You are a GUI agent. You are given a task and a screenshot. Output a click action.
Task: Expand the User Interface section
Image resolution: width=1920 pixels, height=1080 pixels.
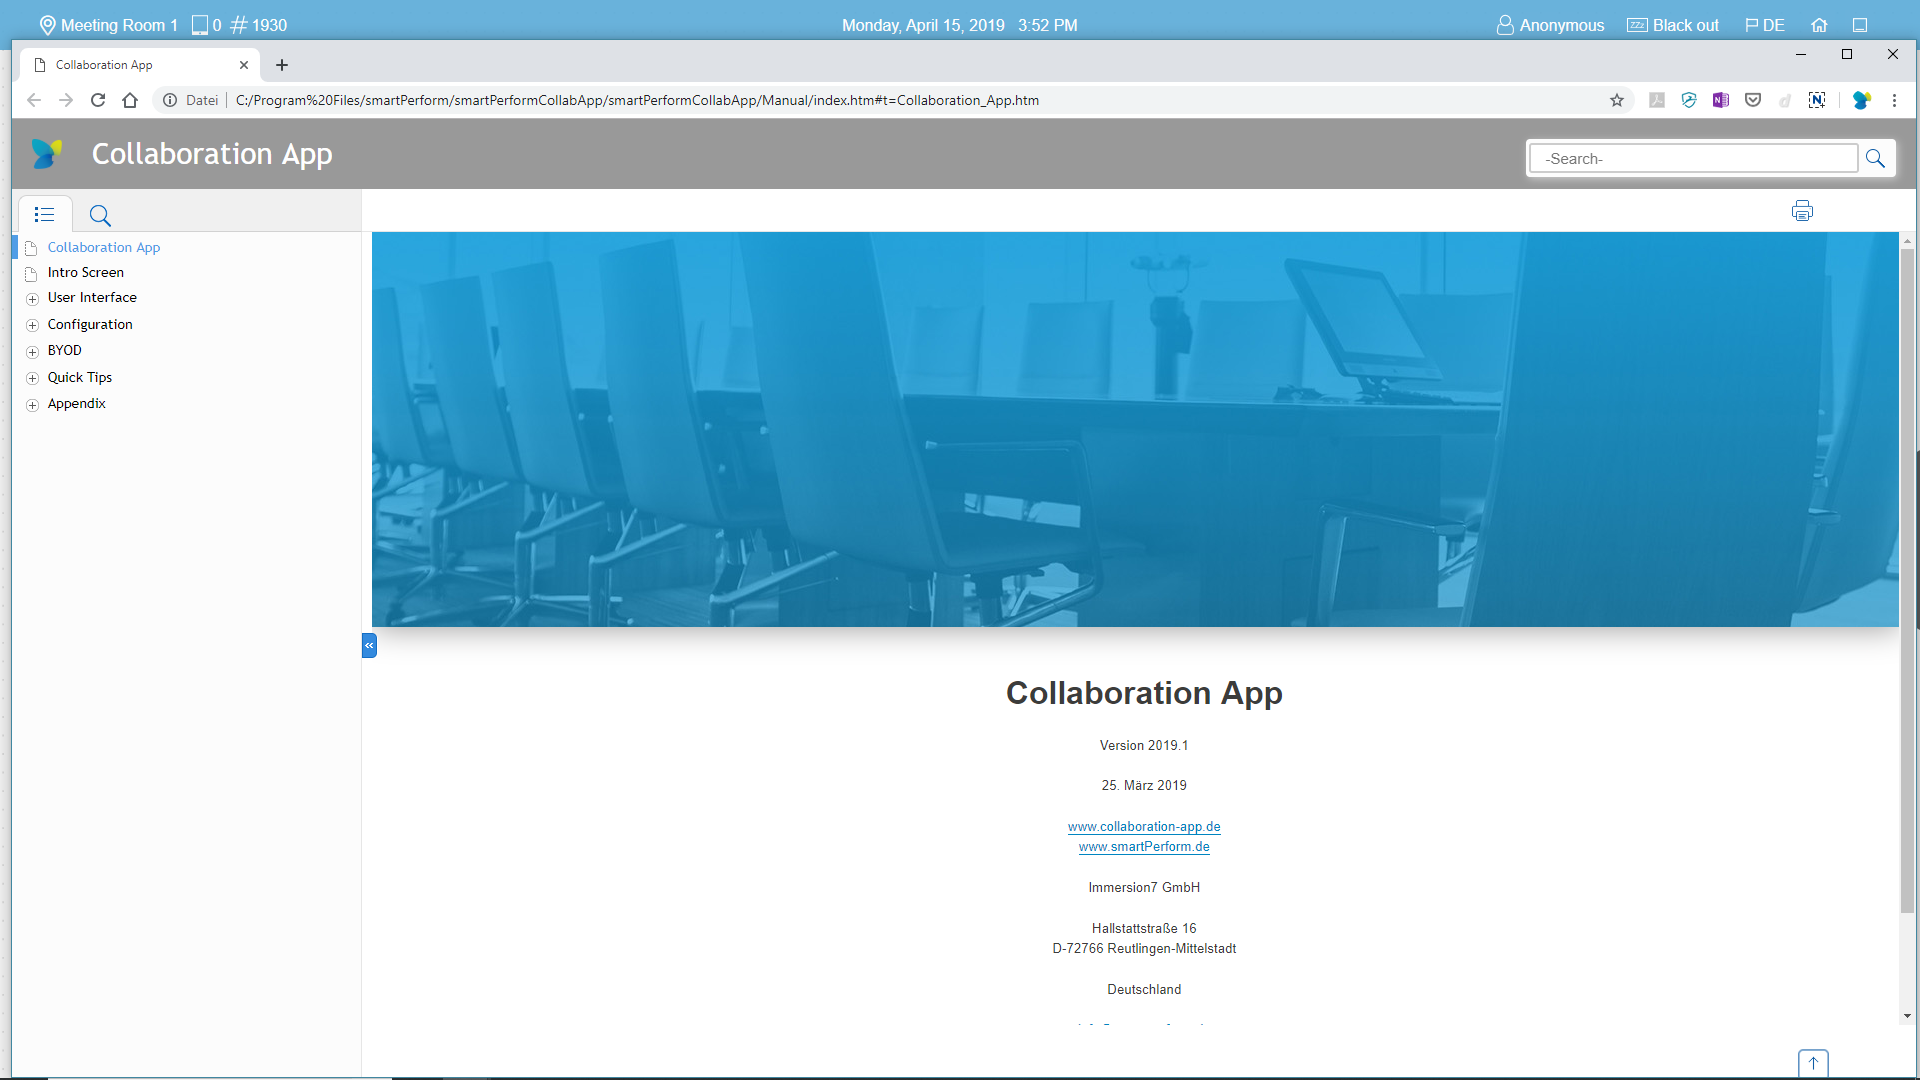(32, 299)
